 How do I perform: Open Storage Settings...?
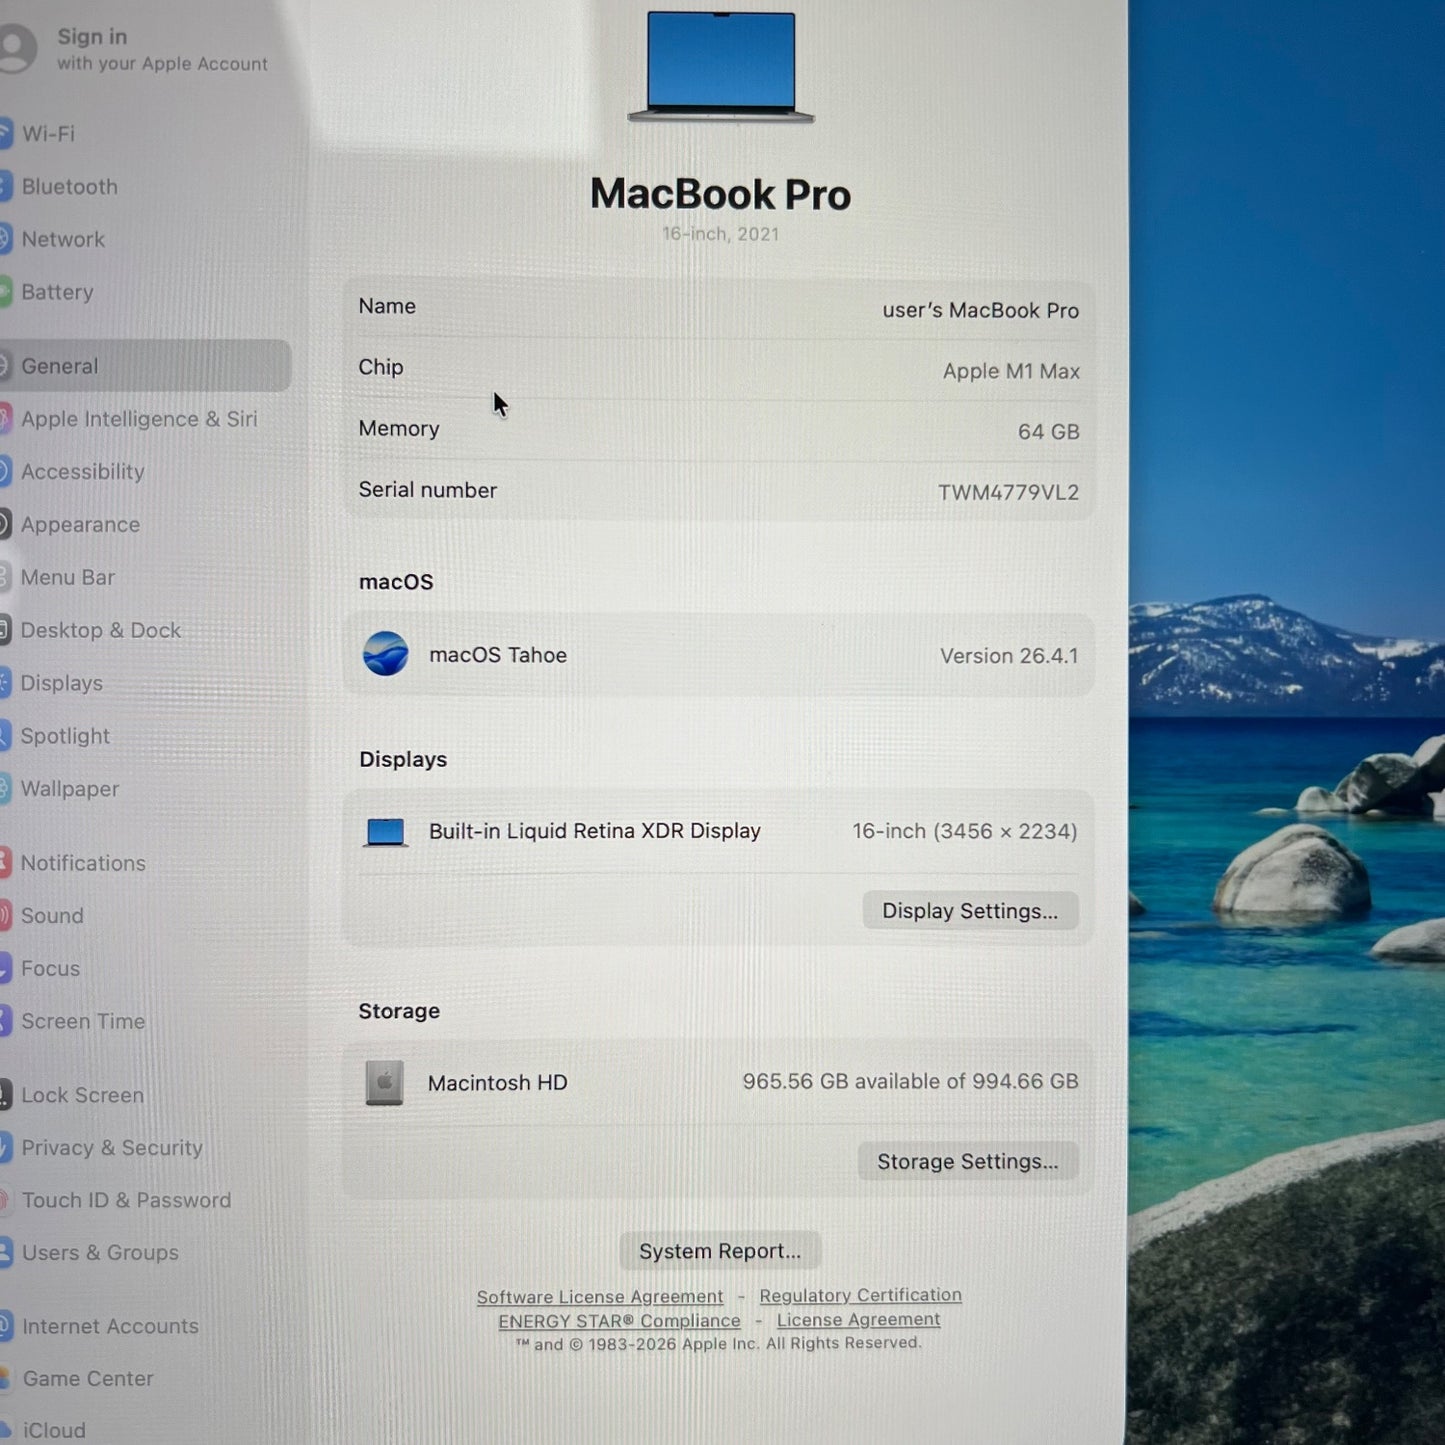tap(968, 1162)
